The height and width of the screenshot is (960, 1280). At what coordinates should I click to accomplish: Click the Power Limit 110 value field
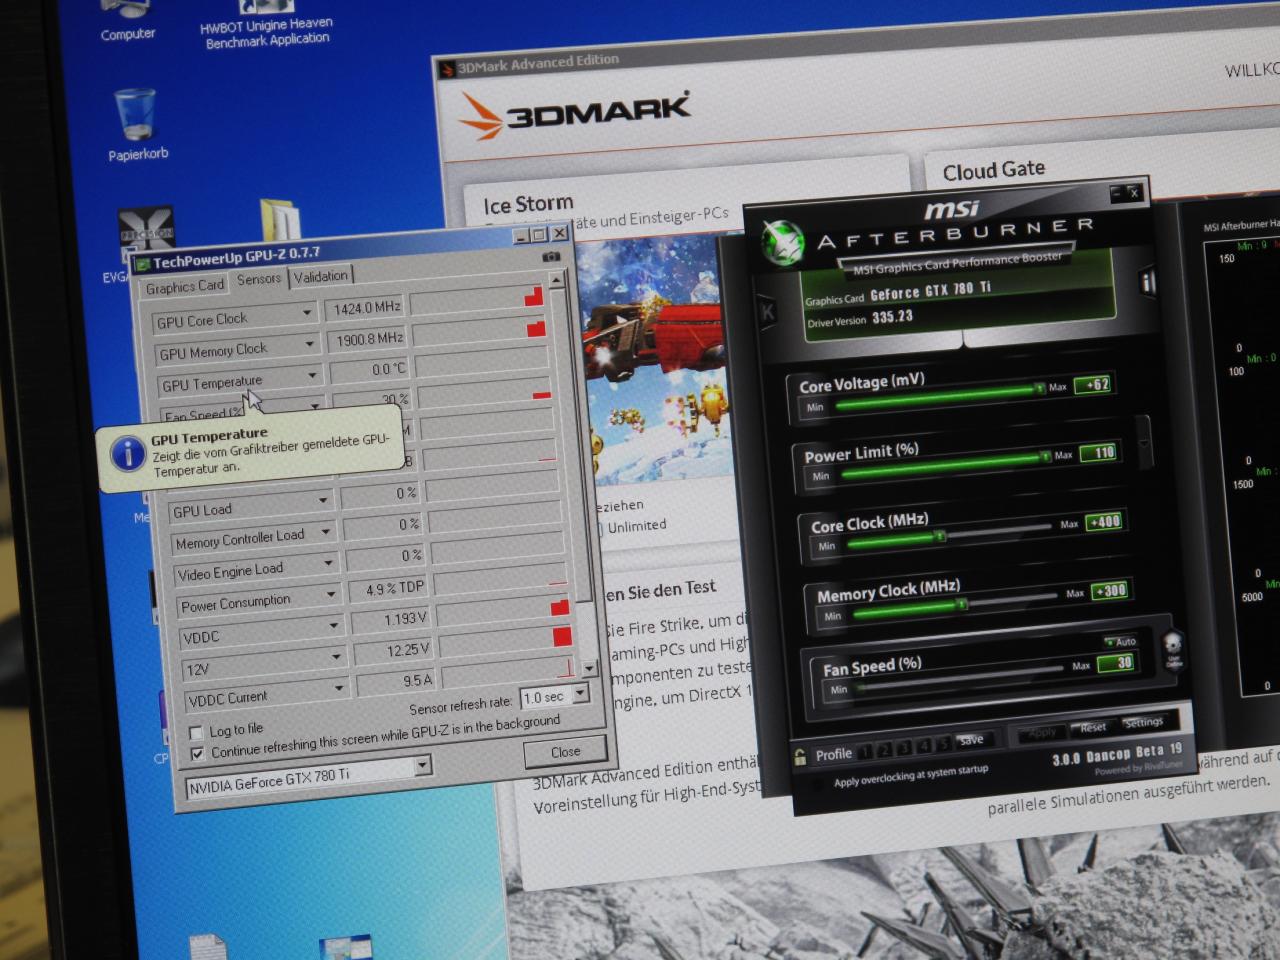tap(1098, 453)
